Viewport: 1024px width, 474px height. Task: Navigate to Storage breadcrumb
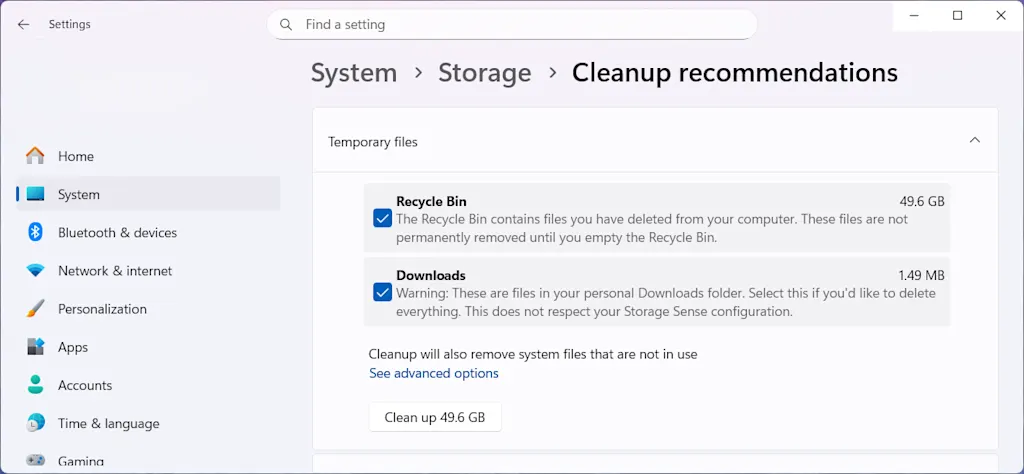pyautogui.click(x=484, y=73)
